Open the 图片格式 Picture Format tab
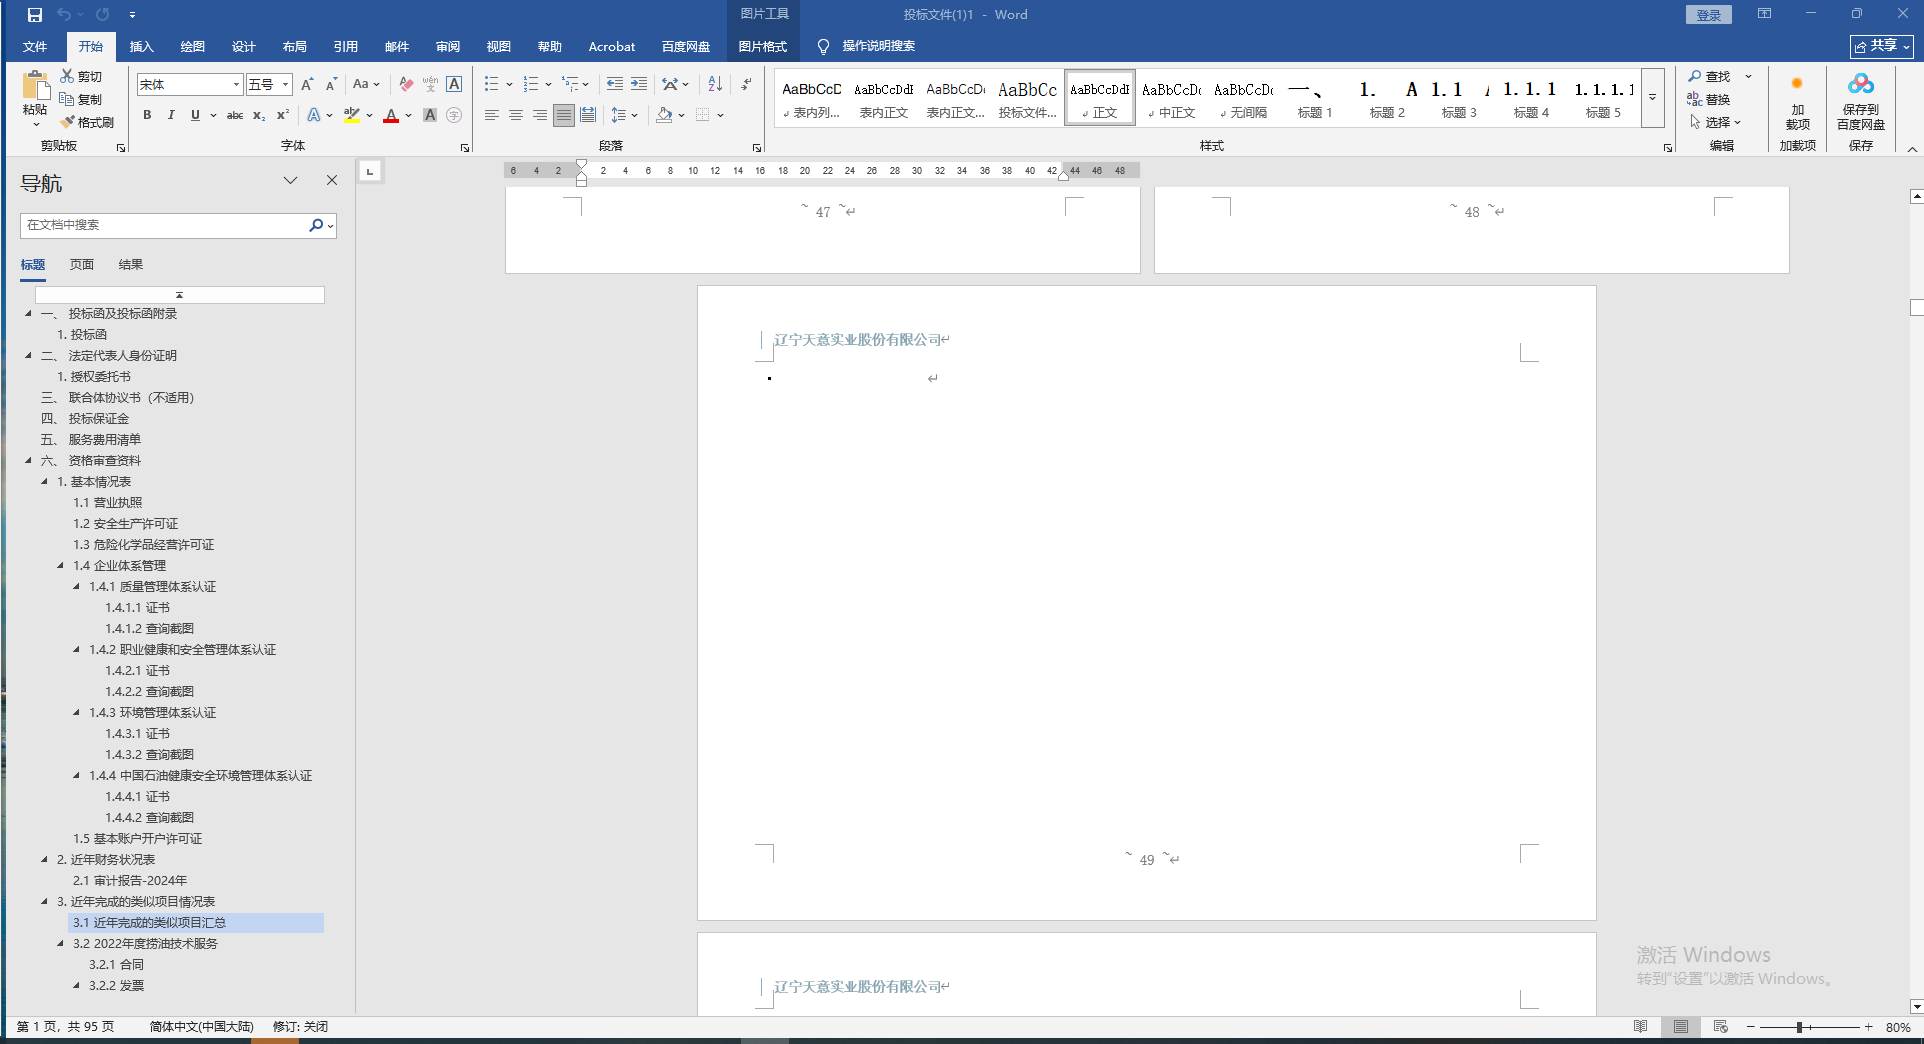This screenshot has width=1924, height=1044. (x=763, y=46)
